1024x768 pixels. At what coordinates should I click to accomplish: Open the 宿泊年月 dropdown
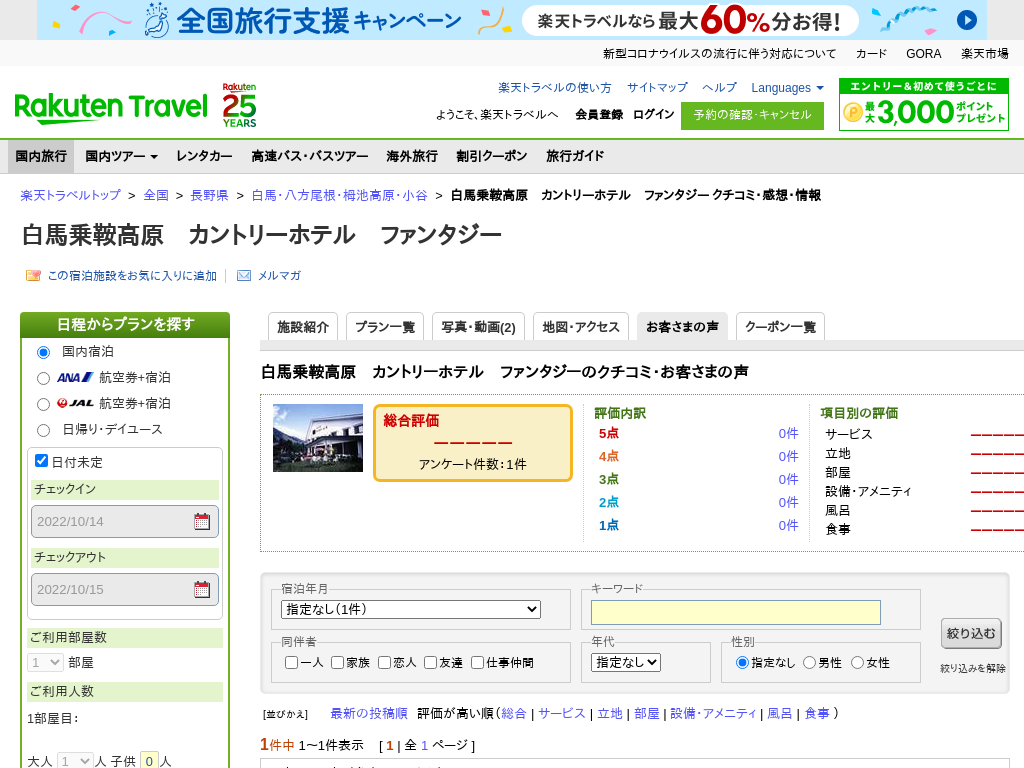tap(411, 609)
